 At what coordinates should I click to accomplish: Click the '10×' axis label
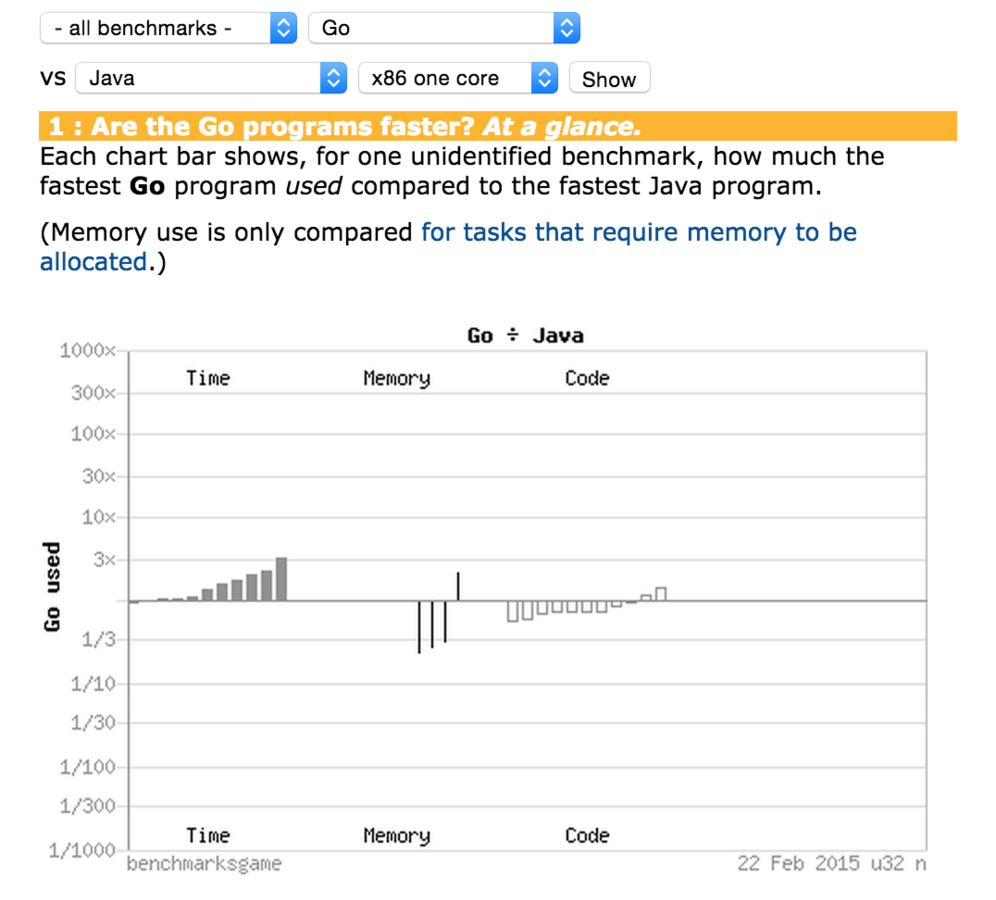[x=99, y=518]
